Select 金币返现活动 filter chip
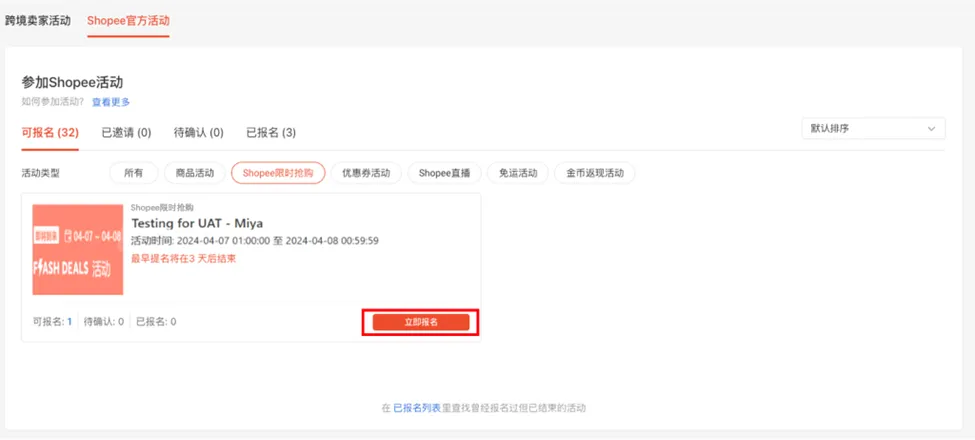Image resolution: width=975 pixels, height=440 pixels. tap(595, 173)
